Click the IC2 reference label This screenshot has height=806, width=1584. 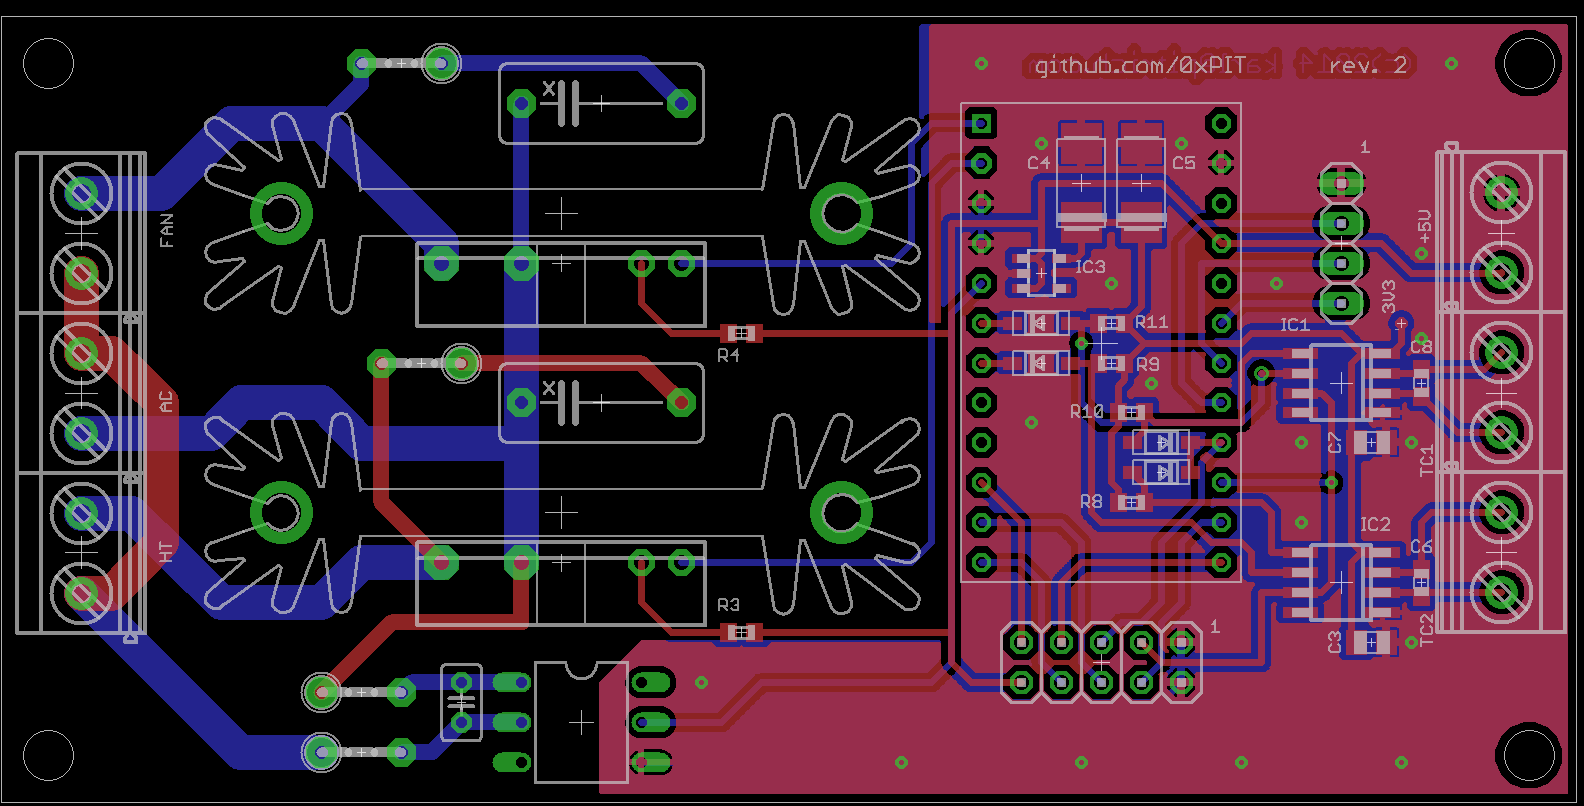click(1375, 524)
